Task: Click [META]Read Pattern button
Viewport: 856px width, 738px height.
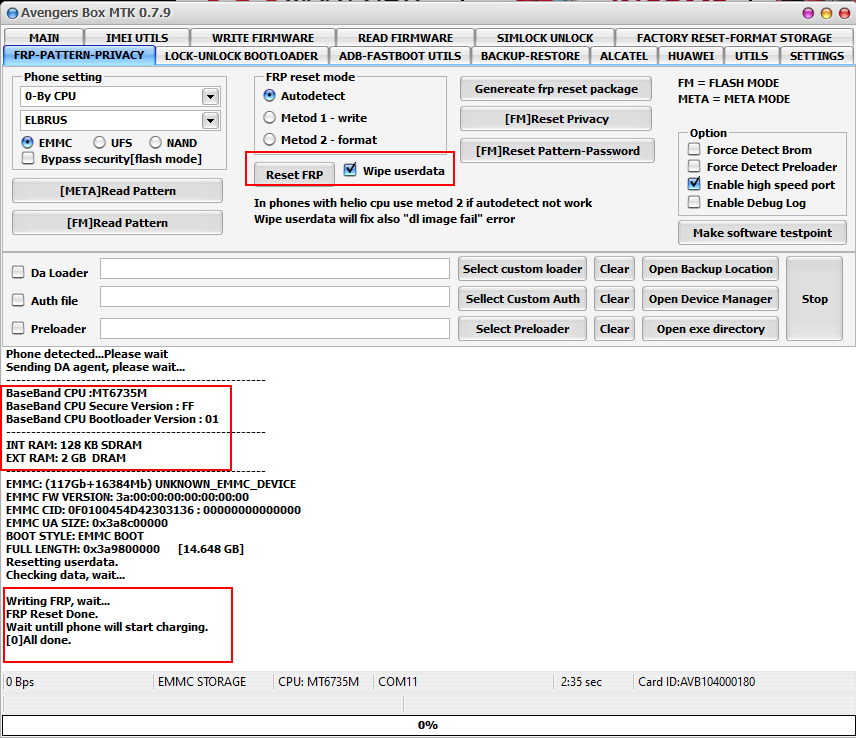Action: tap(117, 191)
